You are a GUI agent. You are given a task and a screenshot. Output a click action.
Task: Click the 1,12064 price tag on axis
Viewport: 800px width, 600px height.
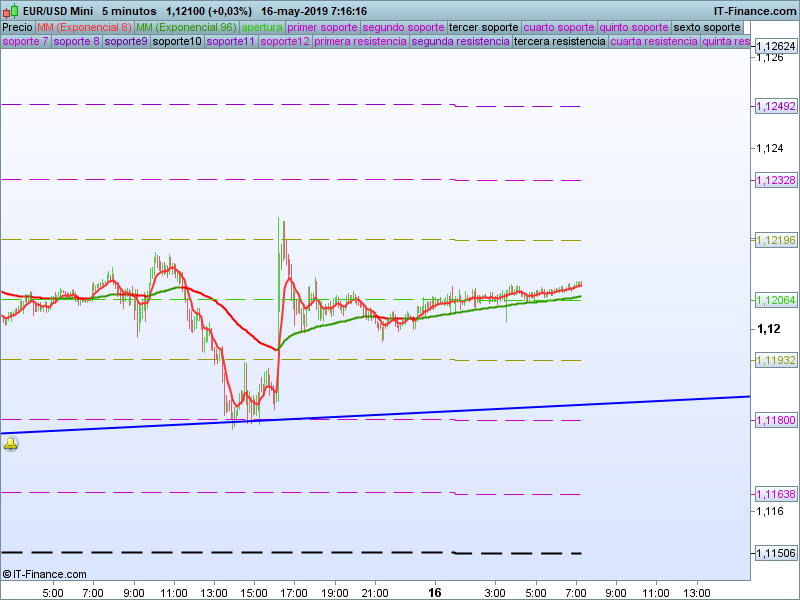tap(774, 300)
